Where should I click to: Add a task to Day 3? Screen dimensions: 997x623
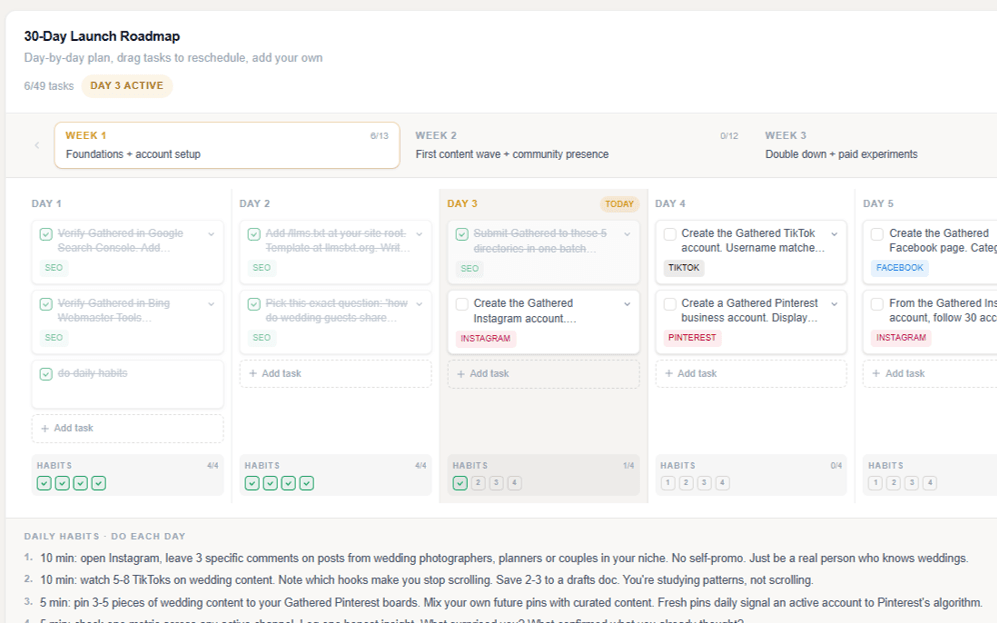click(x=544, y=374)
